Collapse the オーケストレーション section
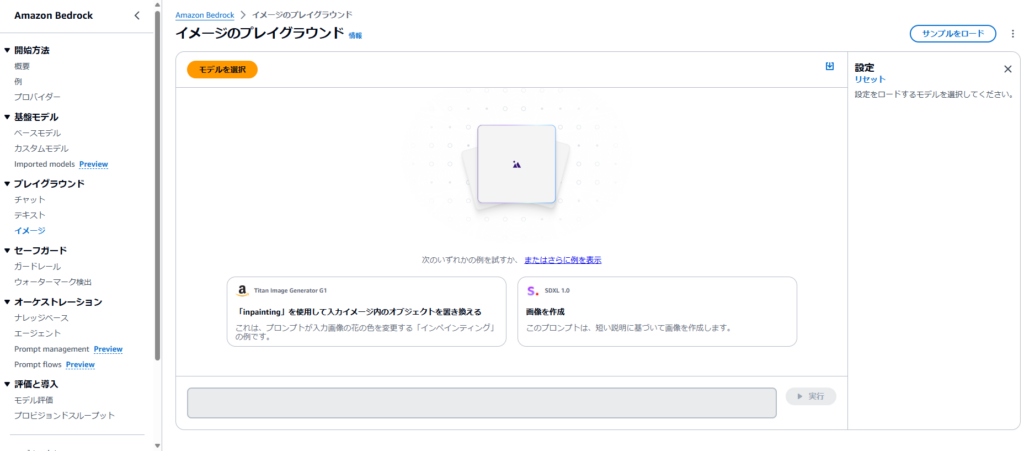 click(x=7, y=302)
